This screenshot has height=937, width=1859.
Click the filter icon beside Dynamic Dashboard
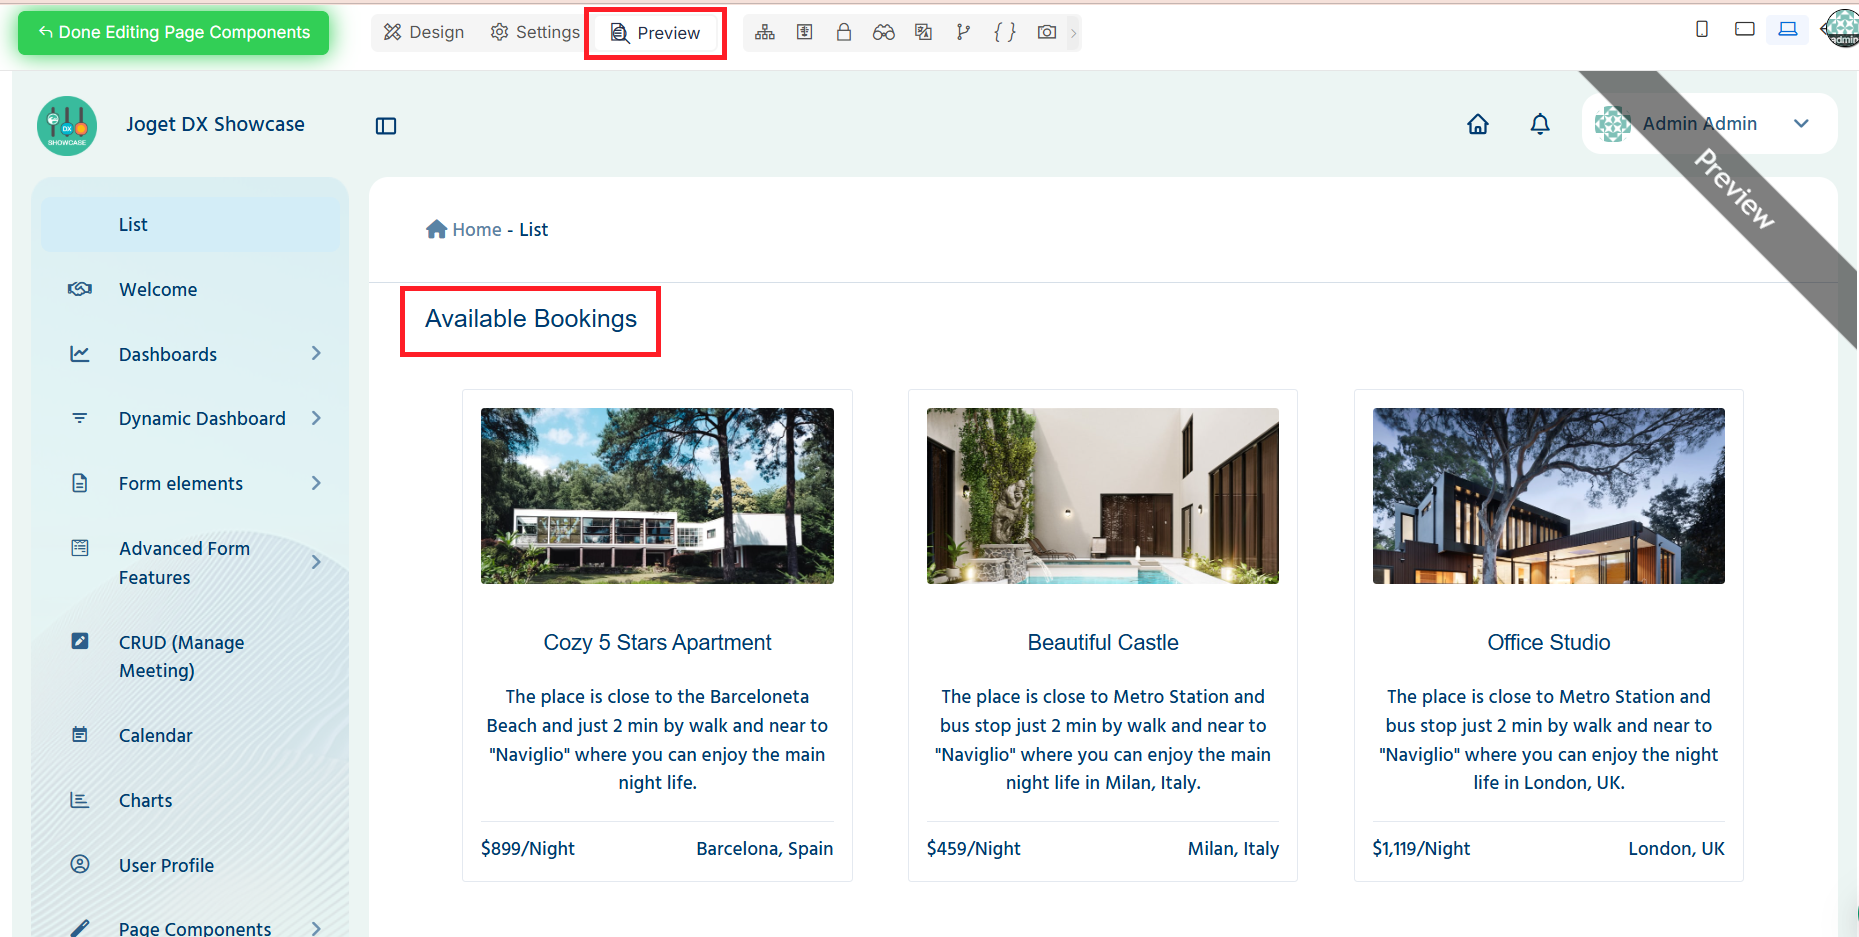(80, 418)
